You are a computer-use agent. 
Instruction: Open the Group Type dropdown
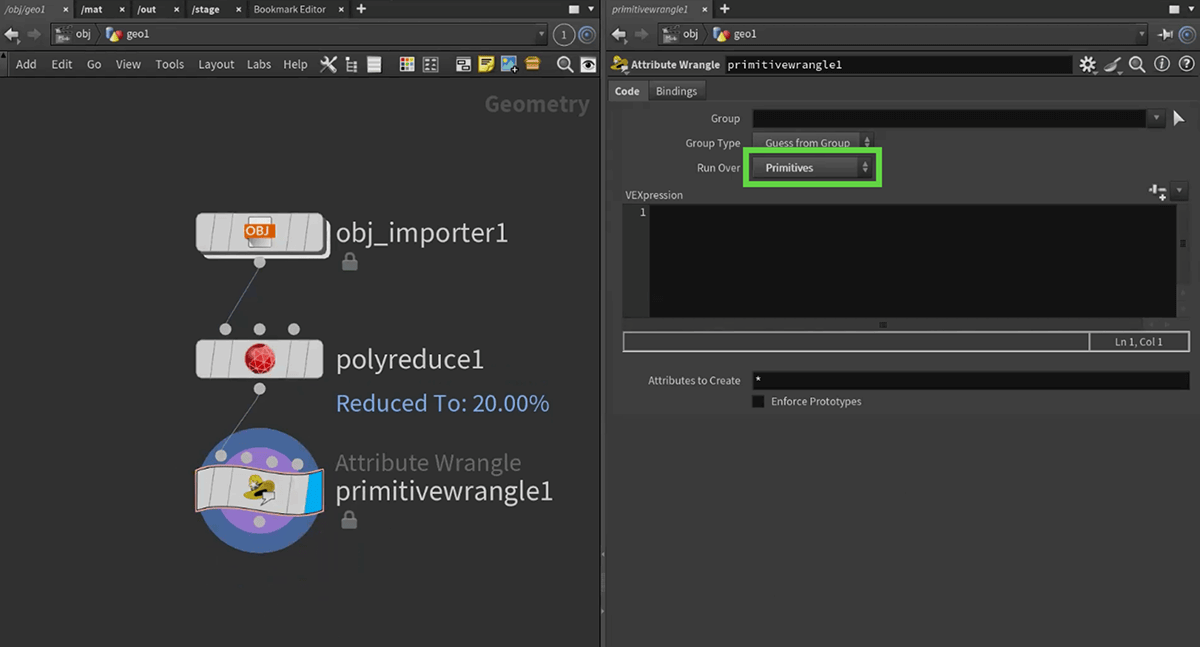(x=812, y=143)
